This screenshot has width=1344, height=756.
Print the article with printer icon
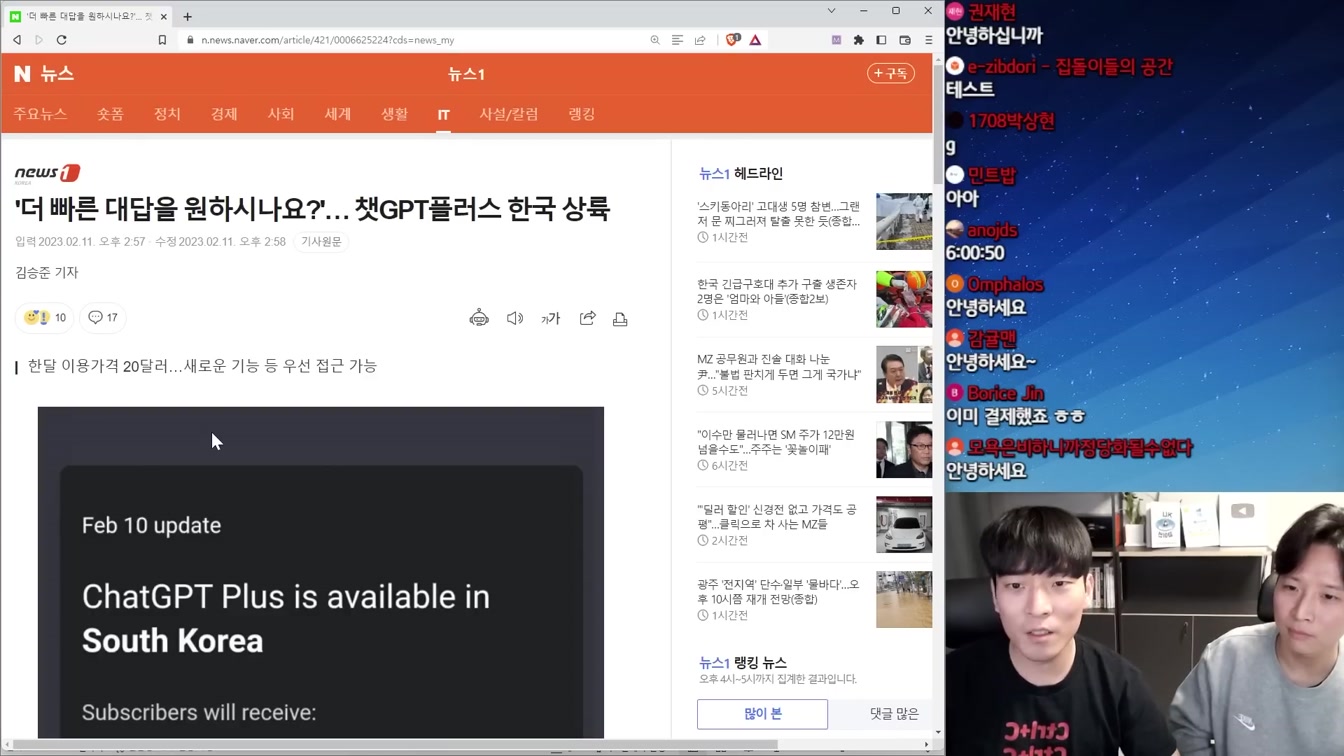620,318
